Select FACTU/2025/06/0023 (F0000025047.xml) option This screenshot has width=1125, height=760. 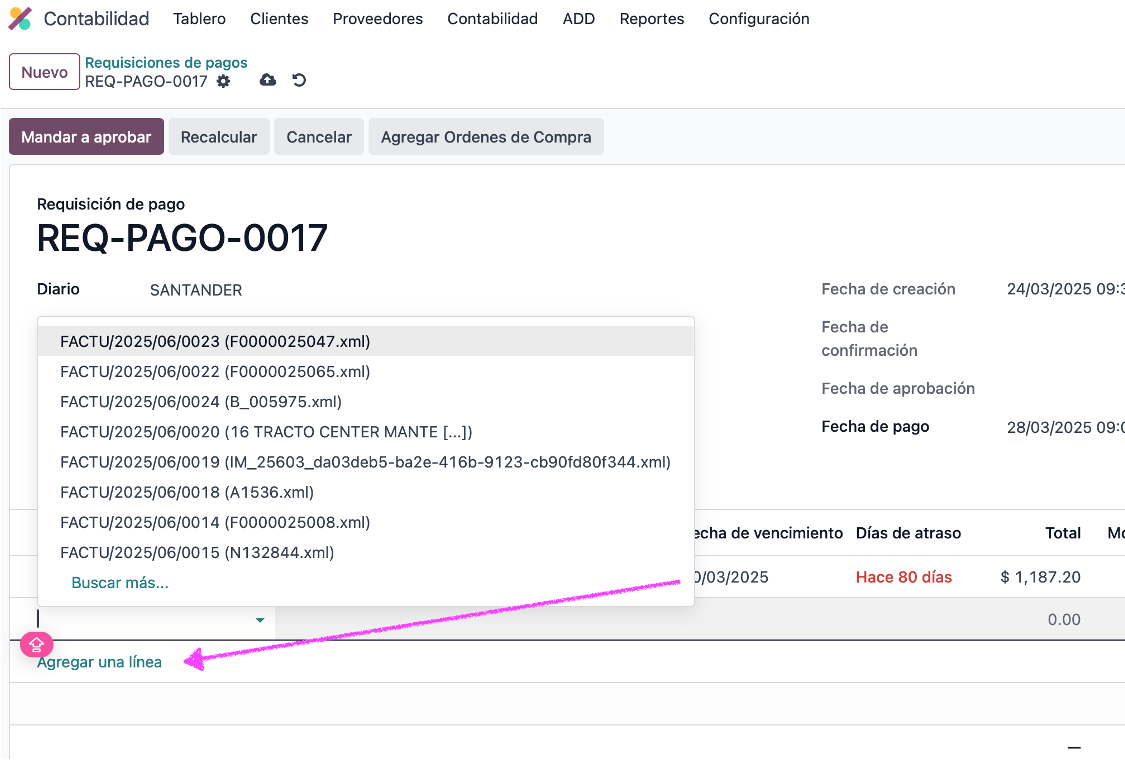[x=366, y=342]
